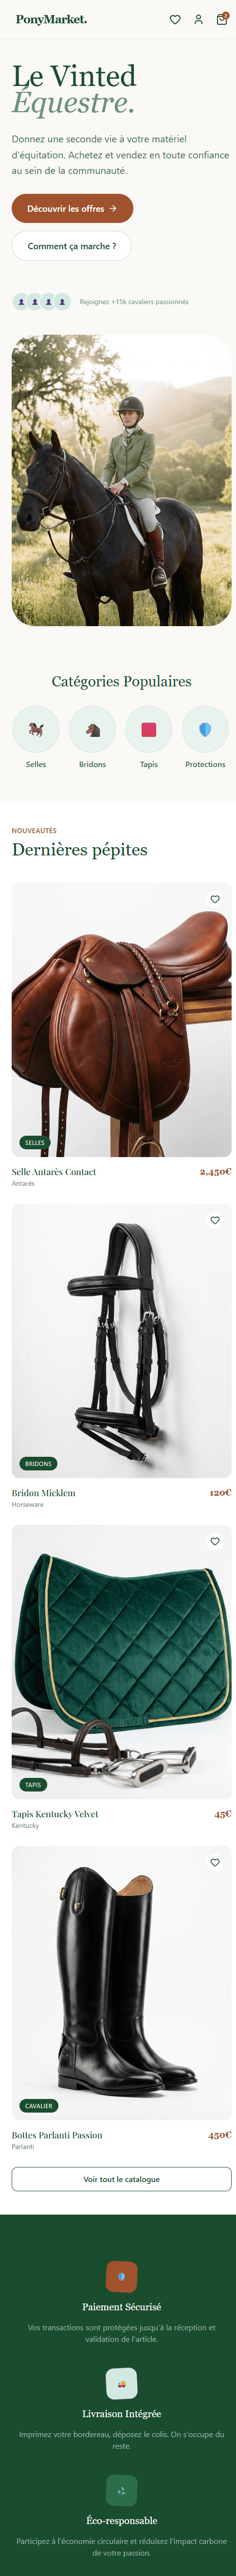Click the Découvrir les offres button
The width and height of the screenshot is (236, 2576).
pos(72,208)
